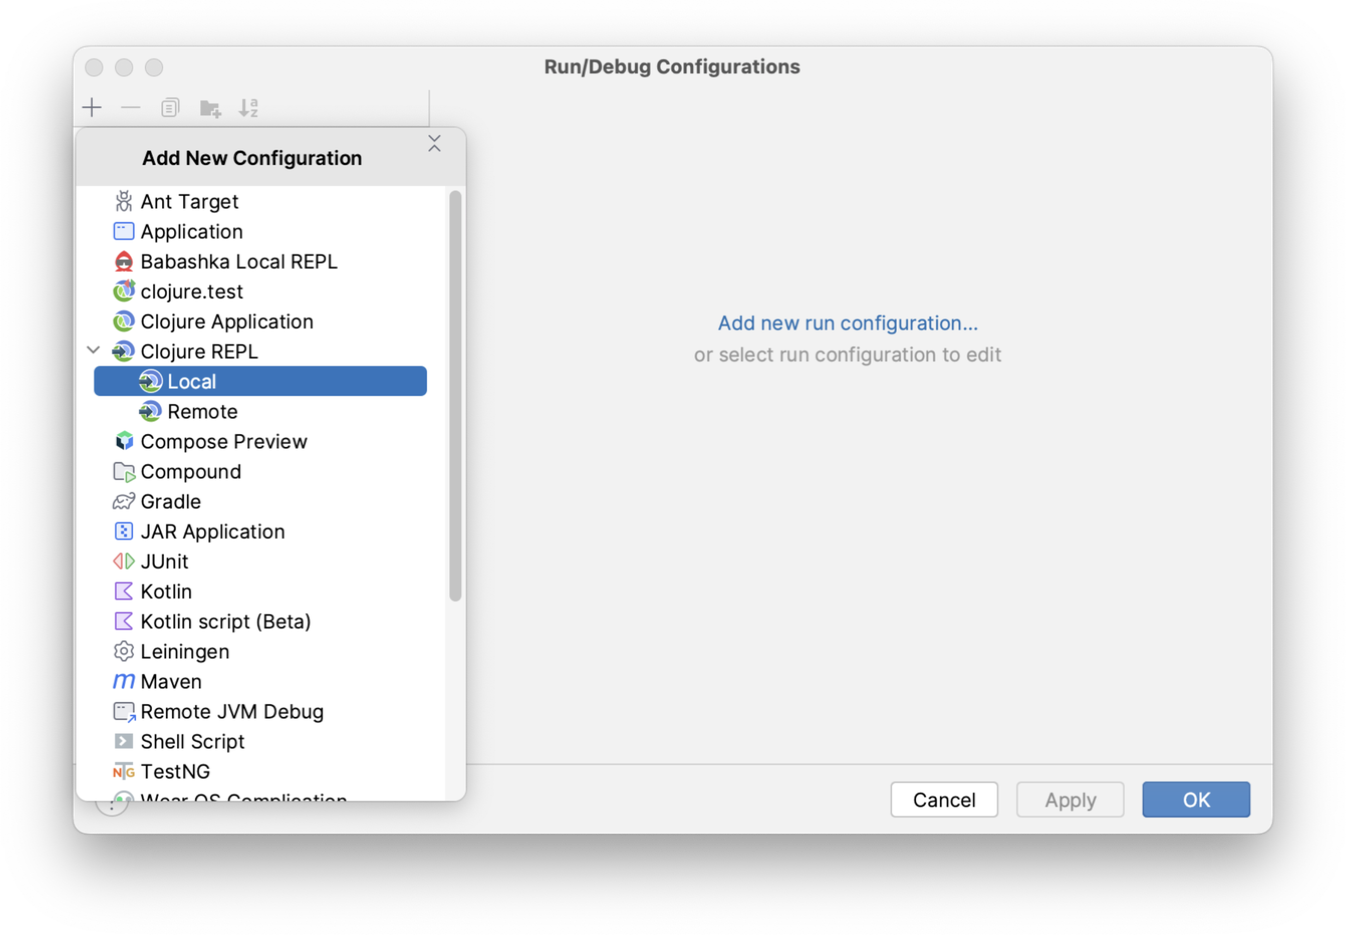
Task: Click the TestNG icon
Action: point(123,771)
